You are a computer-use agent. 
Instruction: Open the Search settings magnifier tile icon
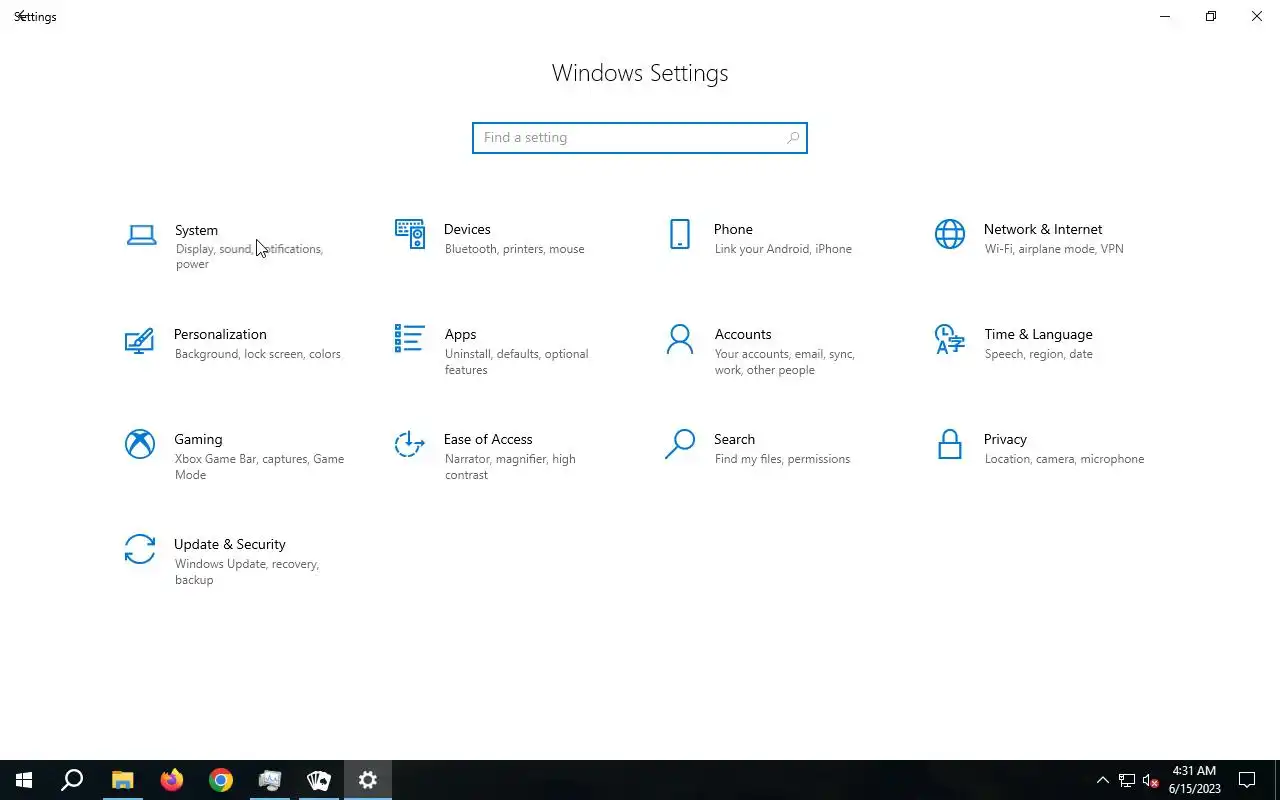[x=680, y=444]
